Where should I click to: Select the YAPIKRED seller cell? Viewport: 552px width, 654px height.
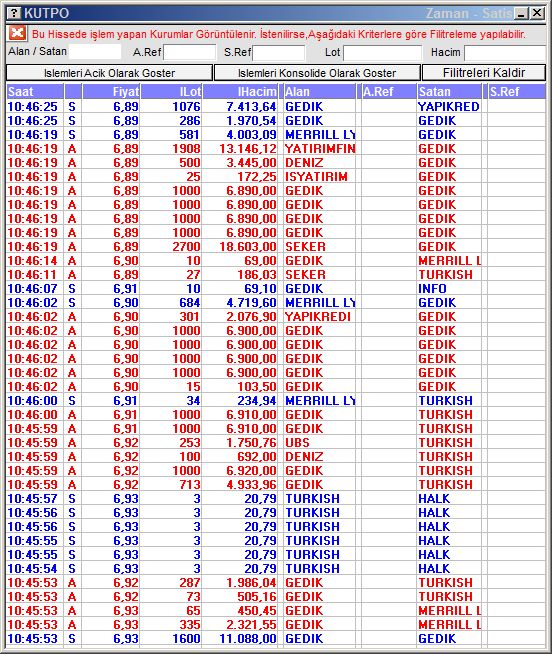(449, 106)
